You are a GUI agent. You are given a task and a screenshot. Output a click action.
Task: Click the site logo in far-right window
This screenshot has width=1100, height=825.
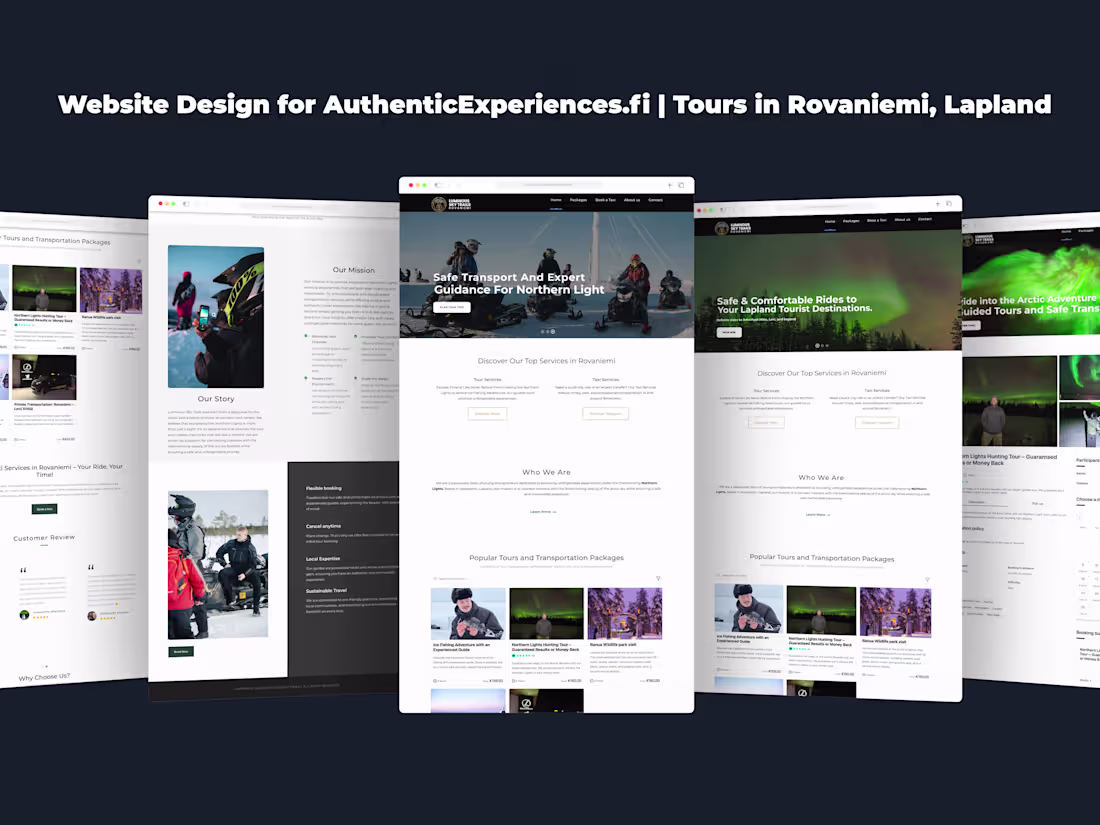(979, 240)
